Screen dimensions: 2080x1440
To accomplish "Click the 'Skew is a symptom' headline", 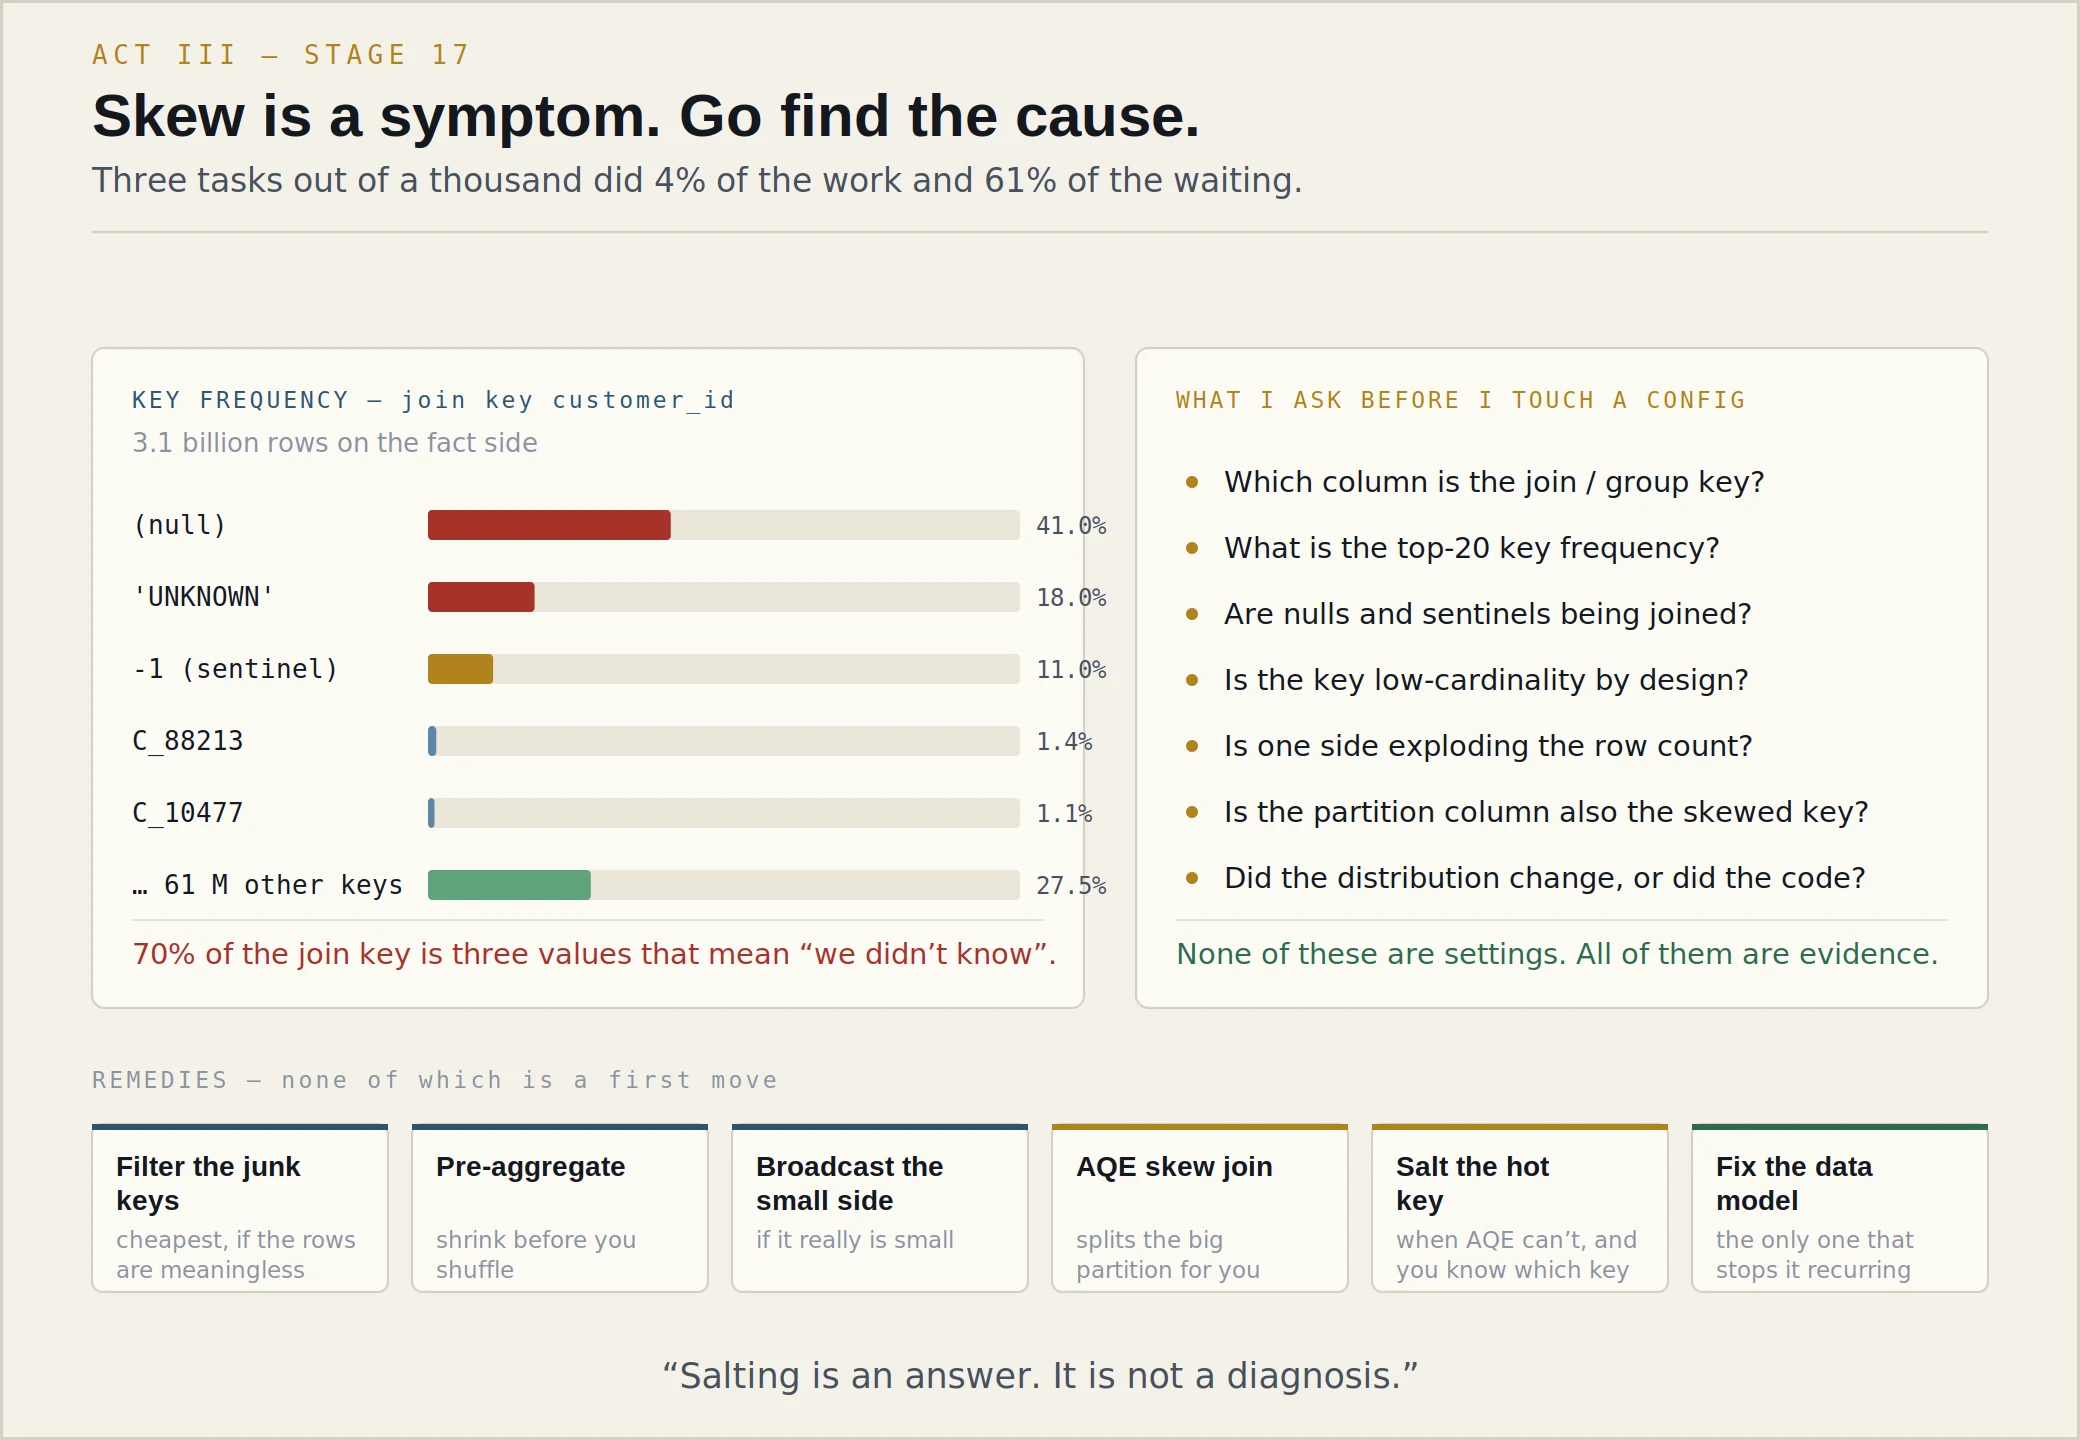I will (x=646, y=116).
